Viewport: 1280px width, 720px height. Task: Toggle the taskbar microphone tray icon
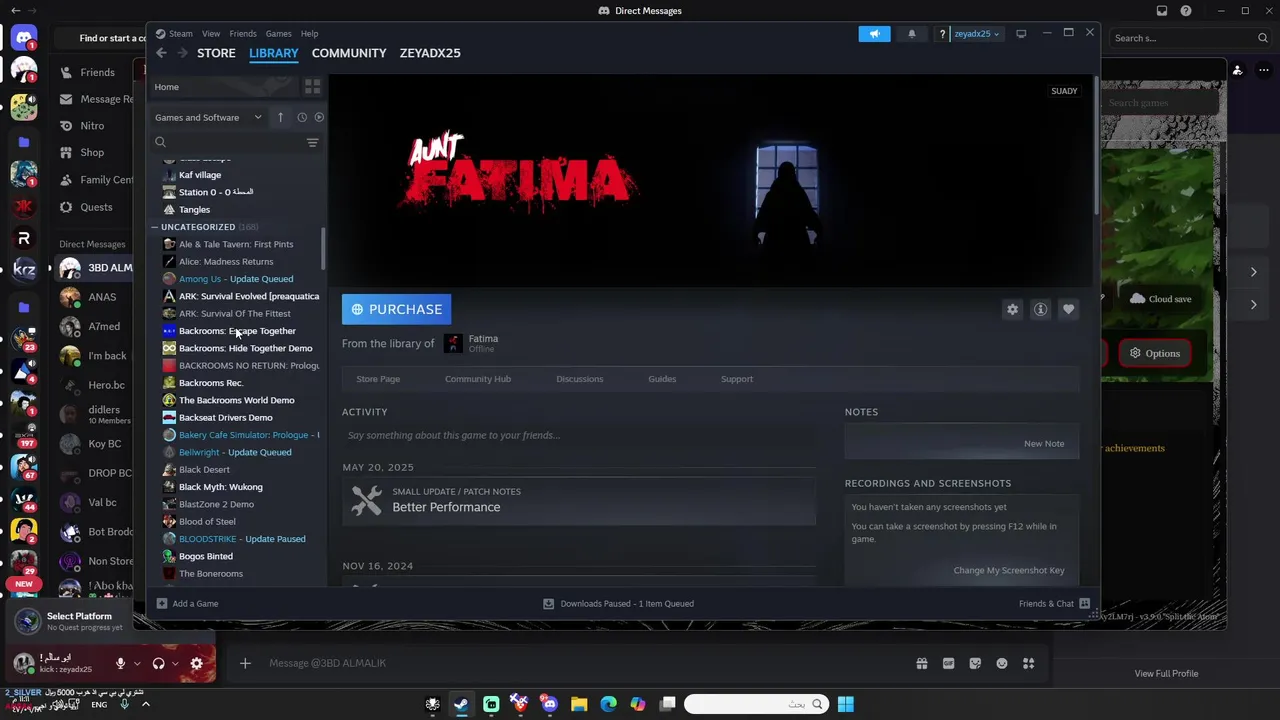(125, 704)
